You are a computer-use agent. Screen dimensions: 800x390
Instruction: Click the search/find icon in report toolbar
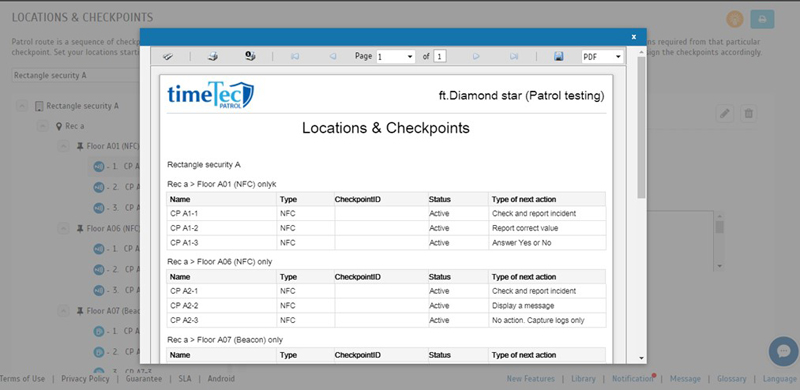click(x=167, y=57)
